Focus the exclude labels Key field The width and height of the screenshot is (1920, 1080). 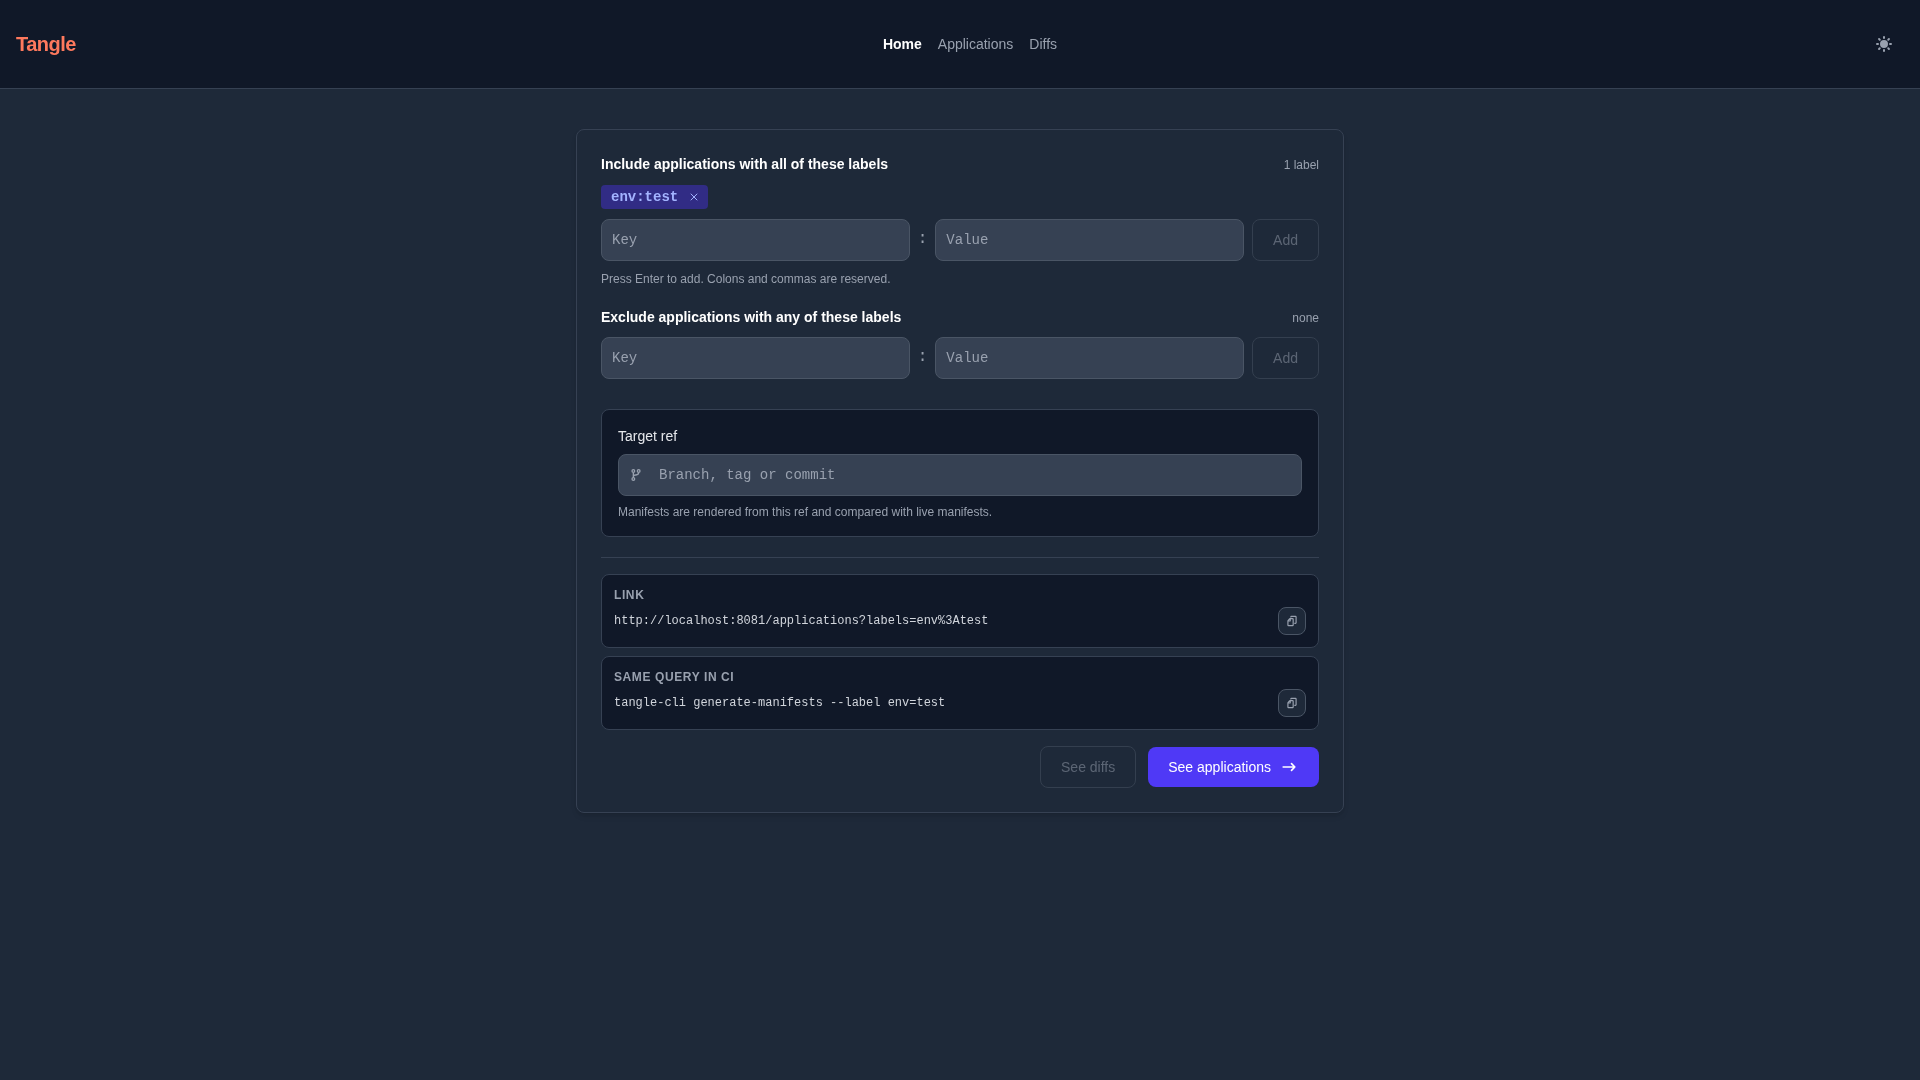pos(755,358)
